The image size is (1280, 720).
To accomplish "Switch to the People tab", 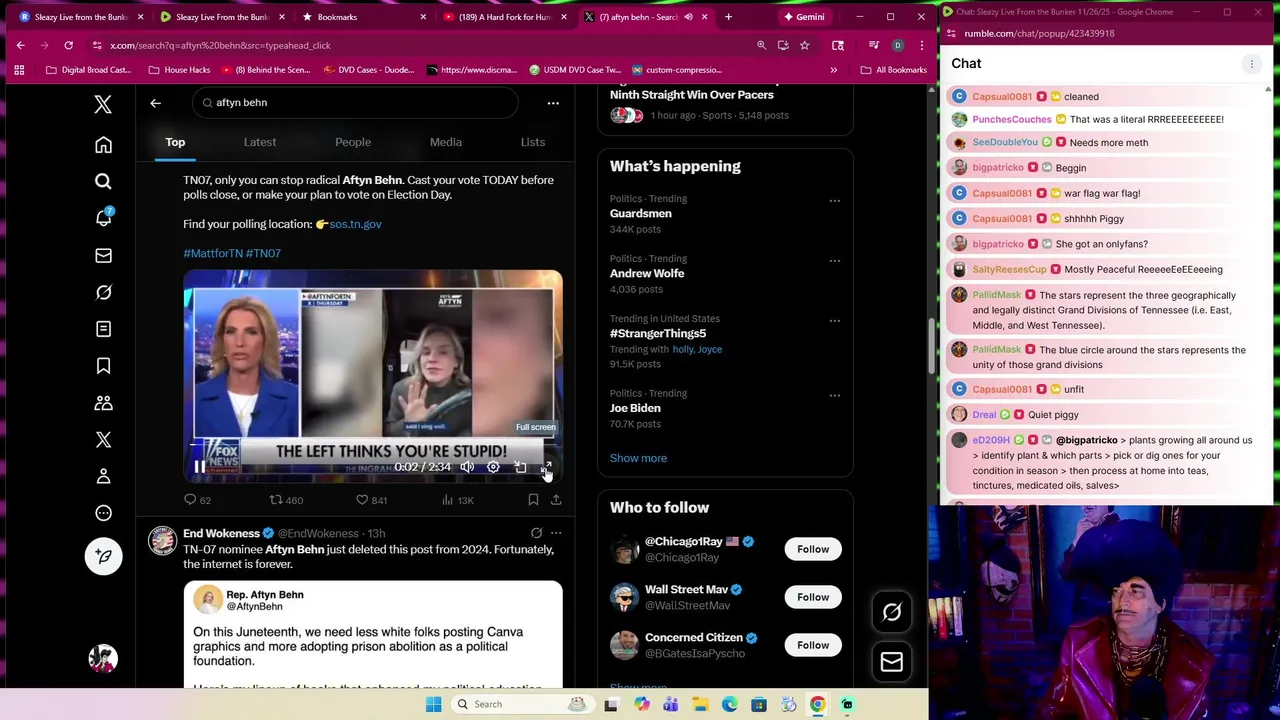I will point(353,142).
